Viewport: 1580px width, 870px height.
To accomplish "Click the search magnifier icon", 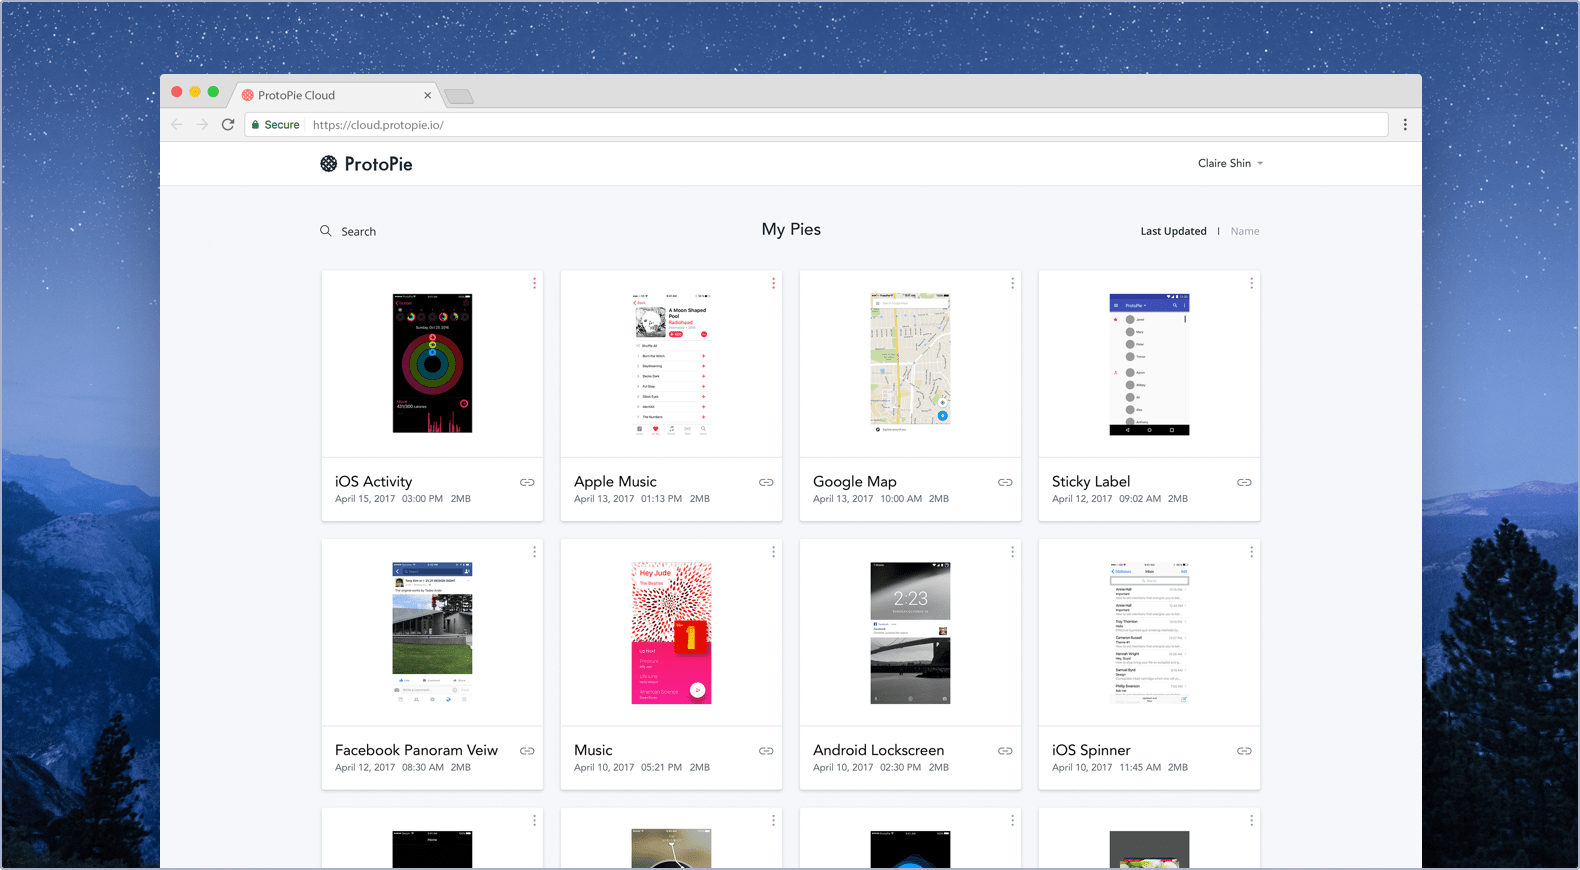I will coord(325,231).
